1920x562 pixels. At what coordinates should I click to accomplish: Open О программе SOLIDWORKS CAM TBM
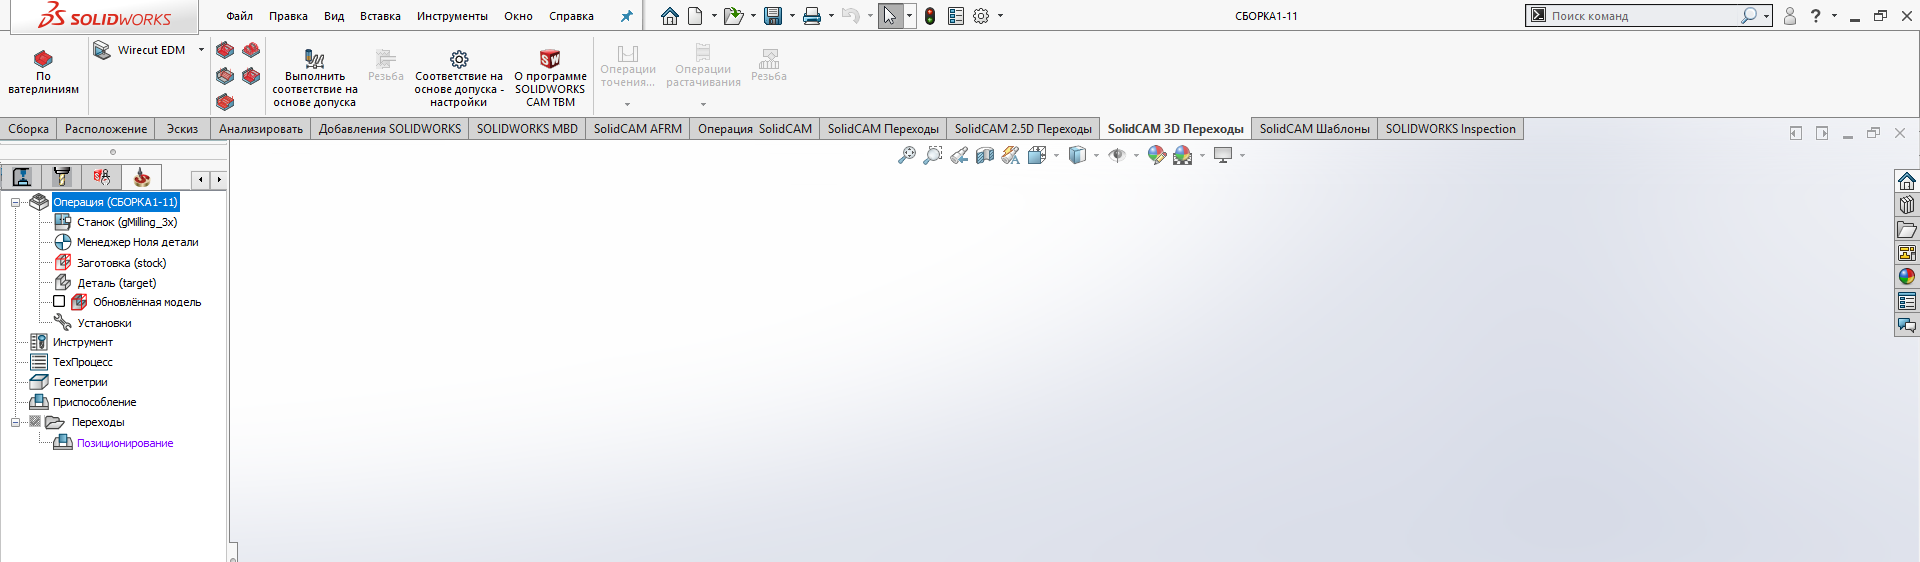click(550, 78)
